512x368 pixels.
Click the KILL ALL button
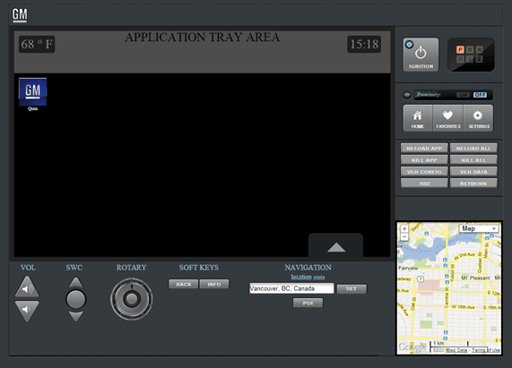pyautogui.click(x=473, y=160)
